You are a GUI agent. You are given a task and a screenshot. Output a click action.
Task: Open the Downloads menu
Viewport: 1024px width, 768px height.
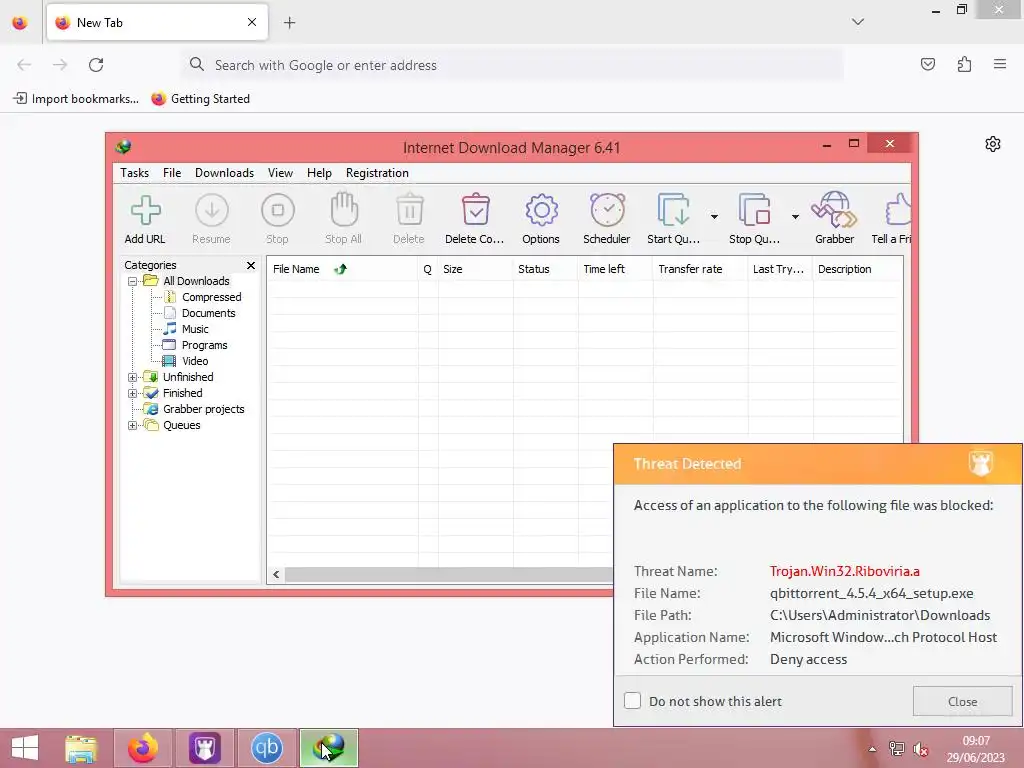click(224, 173)
